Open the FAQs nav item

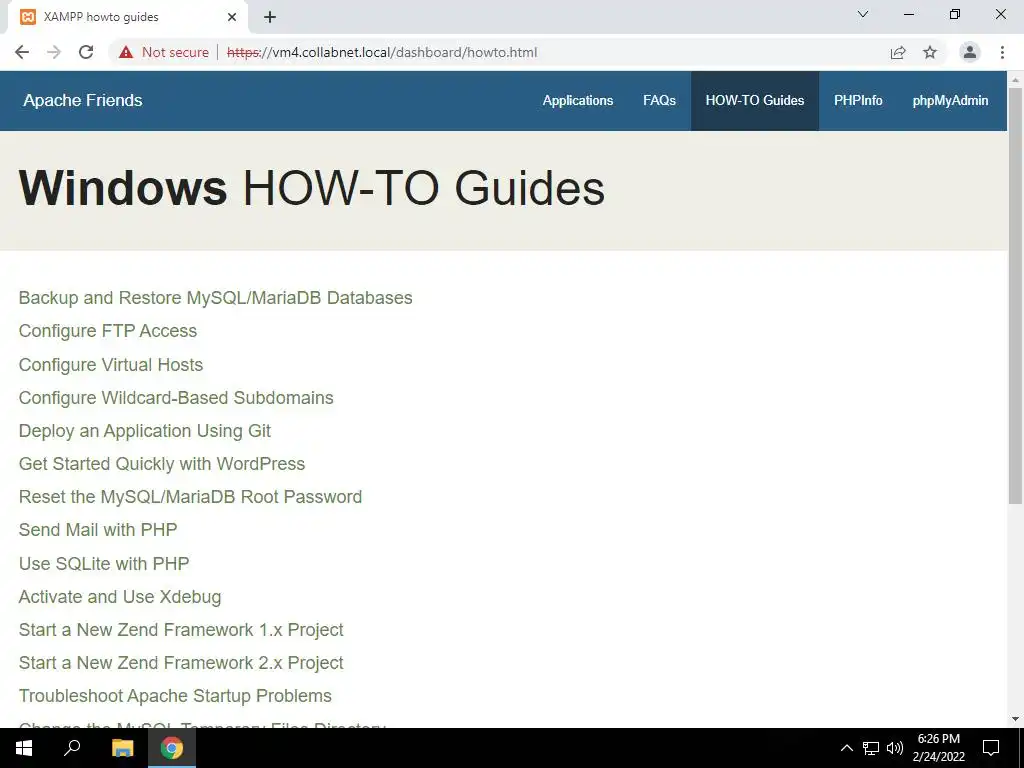tap(660, 101)
